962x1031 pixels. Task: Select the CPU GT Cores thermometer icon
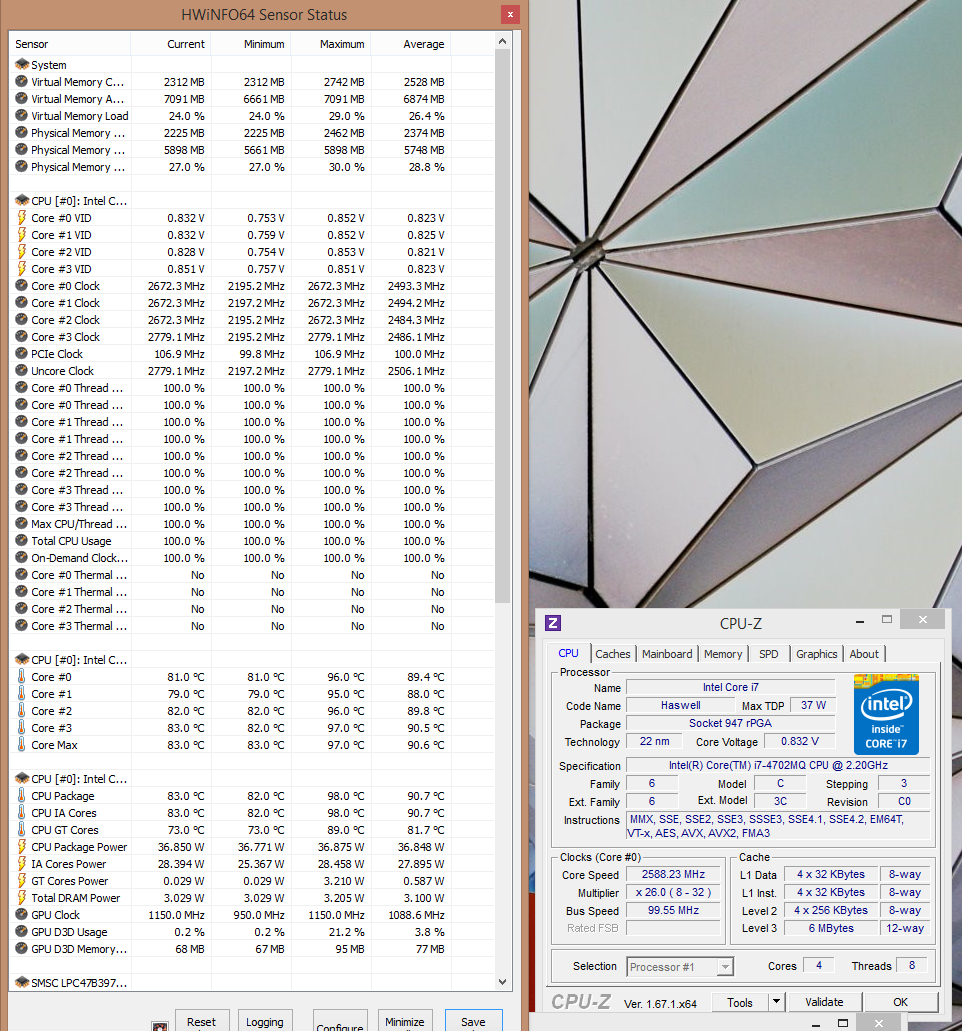(x=22, y=830)
